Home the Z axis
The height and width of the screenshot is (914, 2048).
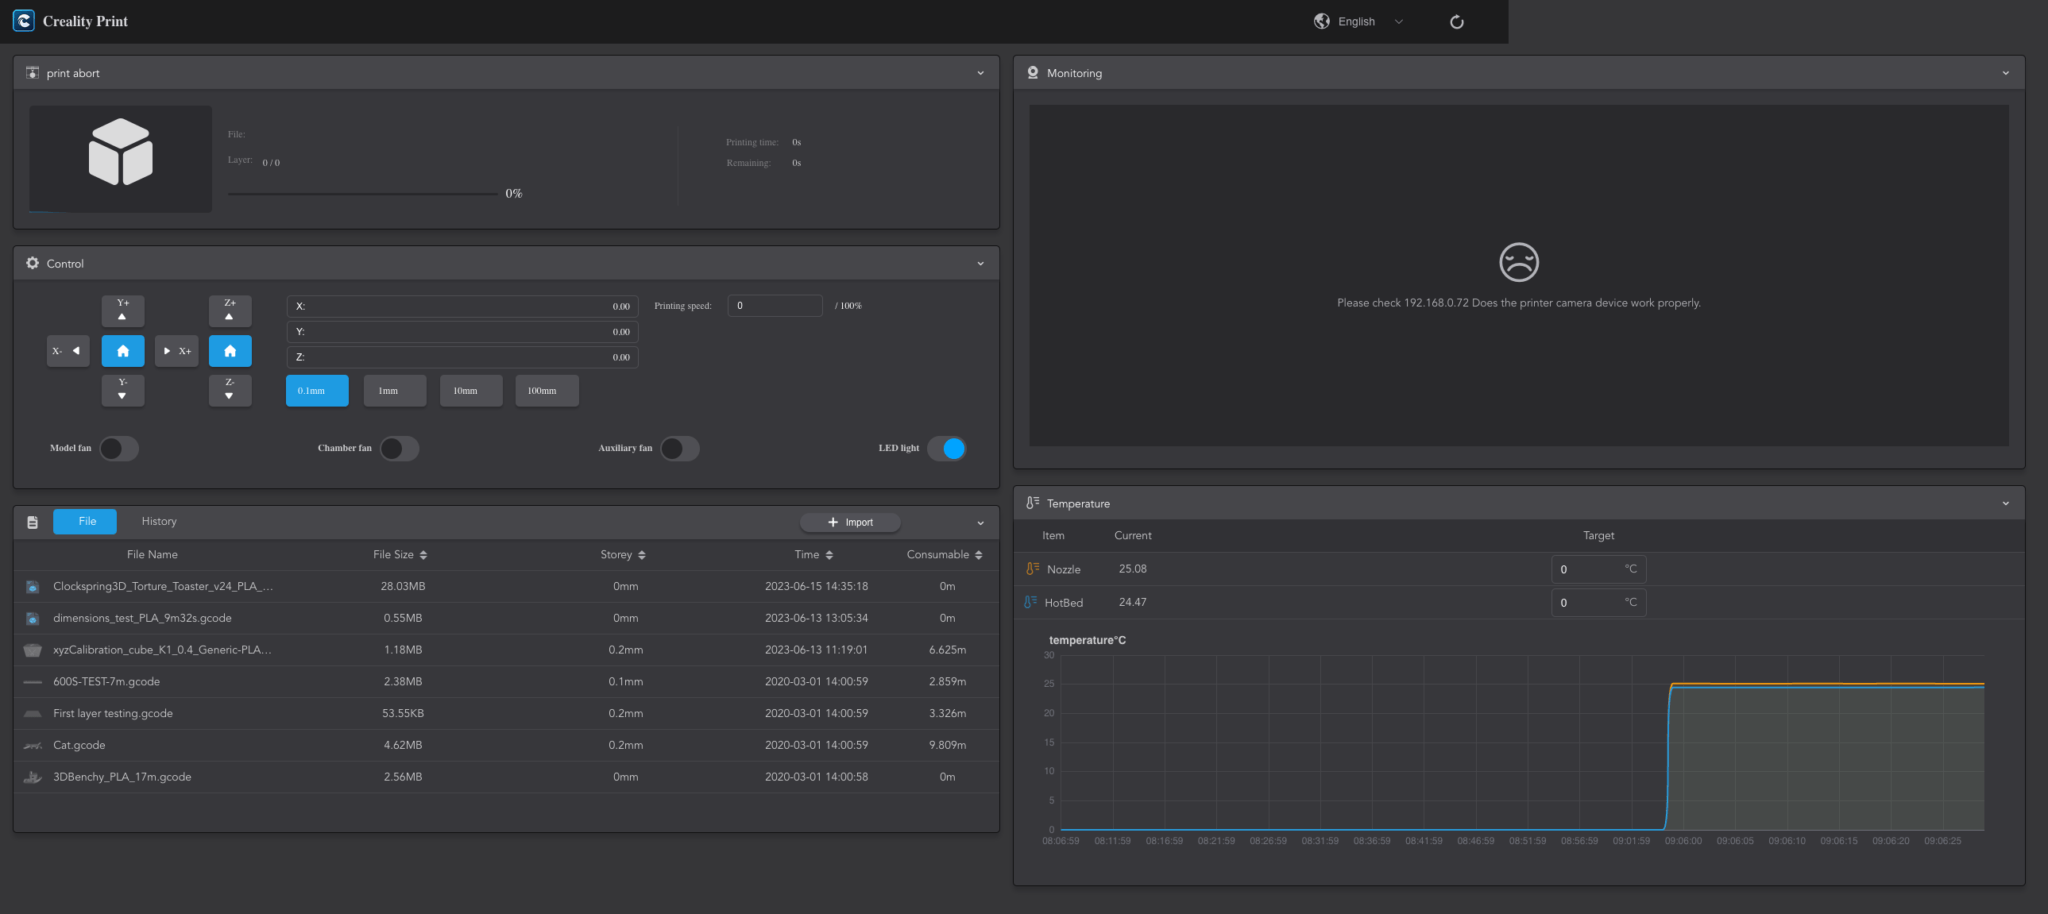click(230, 351)
